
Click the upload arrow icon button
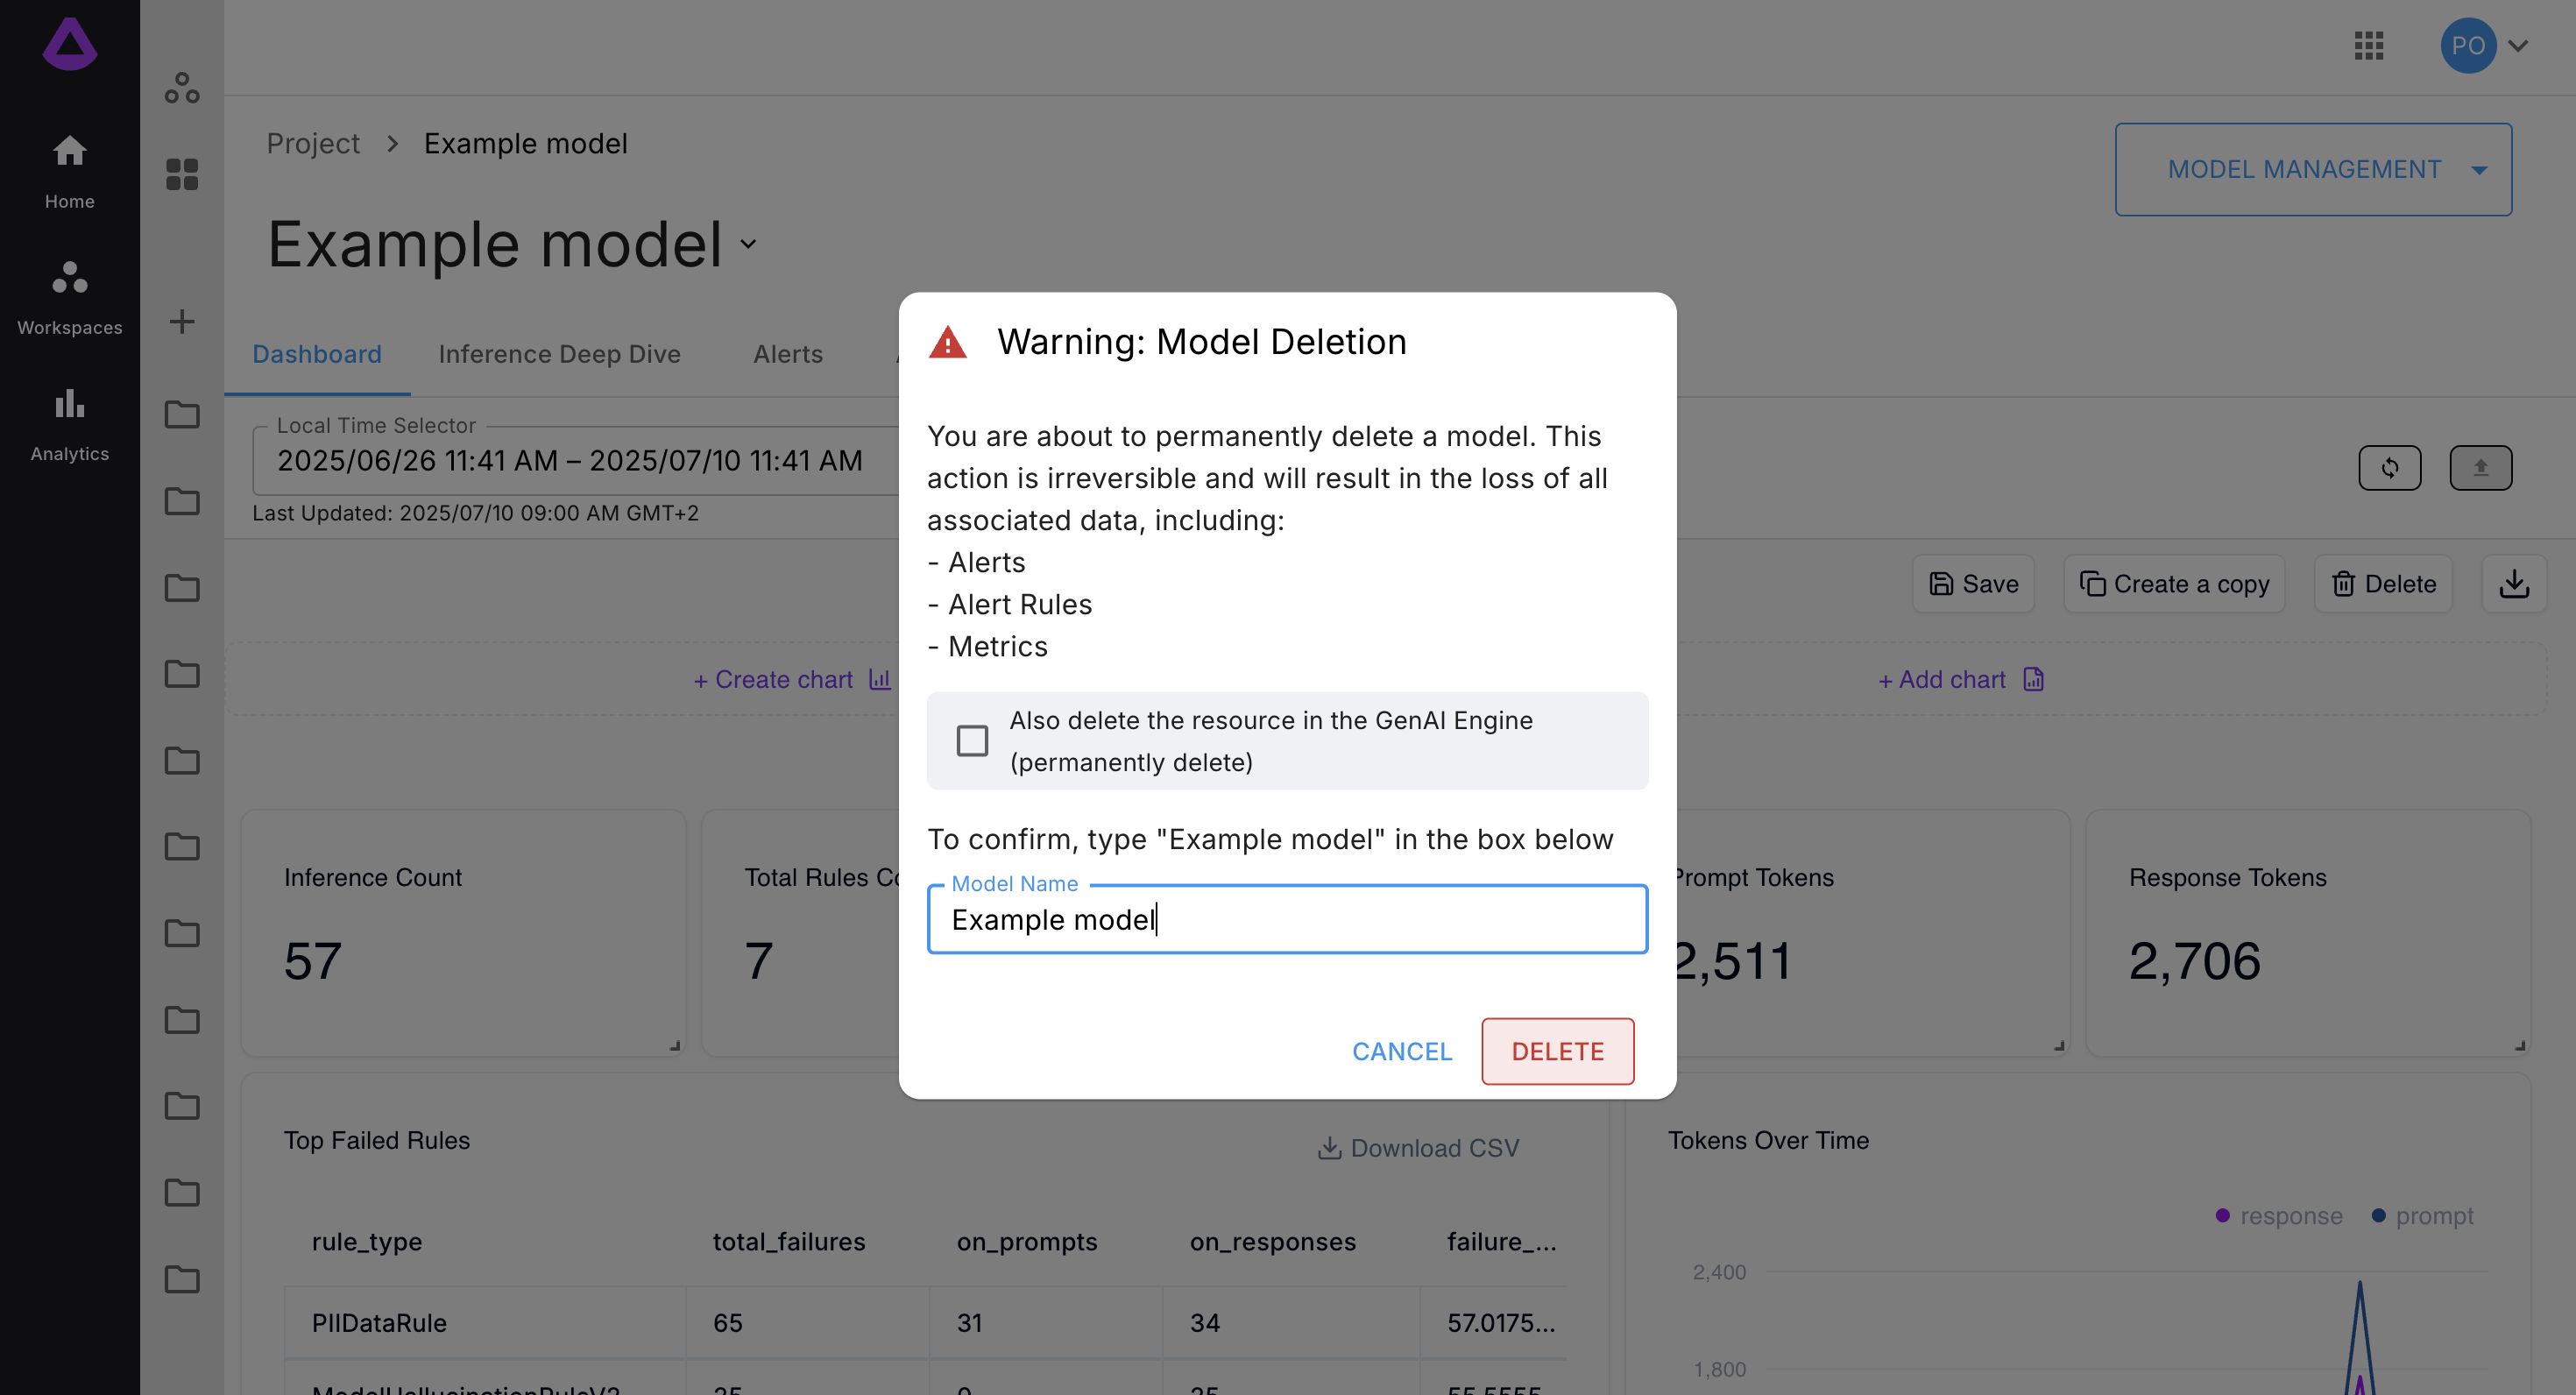tap(2480, 467)
